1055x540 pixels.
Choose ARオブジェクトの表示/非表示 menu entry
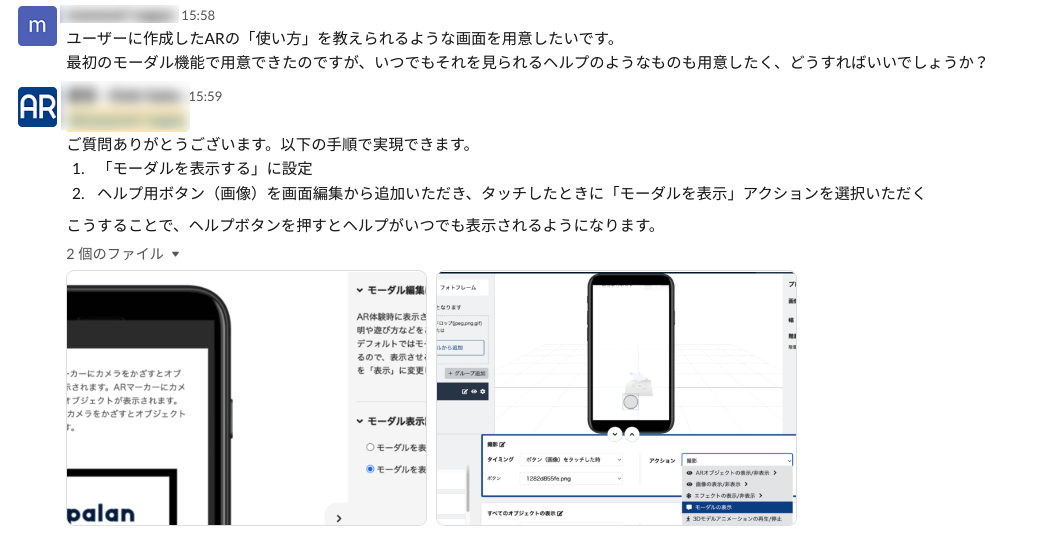coord(737,473)
